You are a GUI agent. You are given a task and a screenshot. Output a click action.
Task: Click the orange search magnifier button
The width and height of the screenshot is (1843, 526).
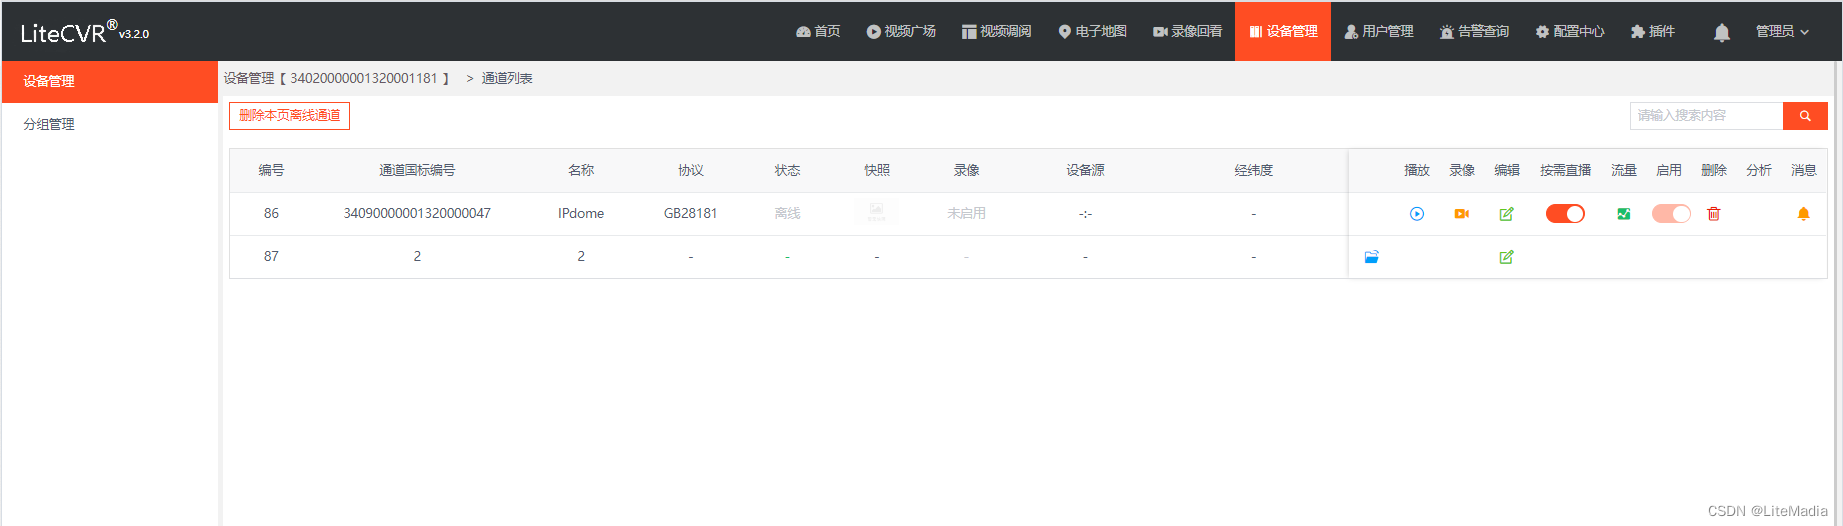click(x=1805, y=116)
